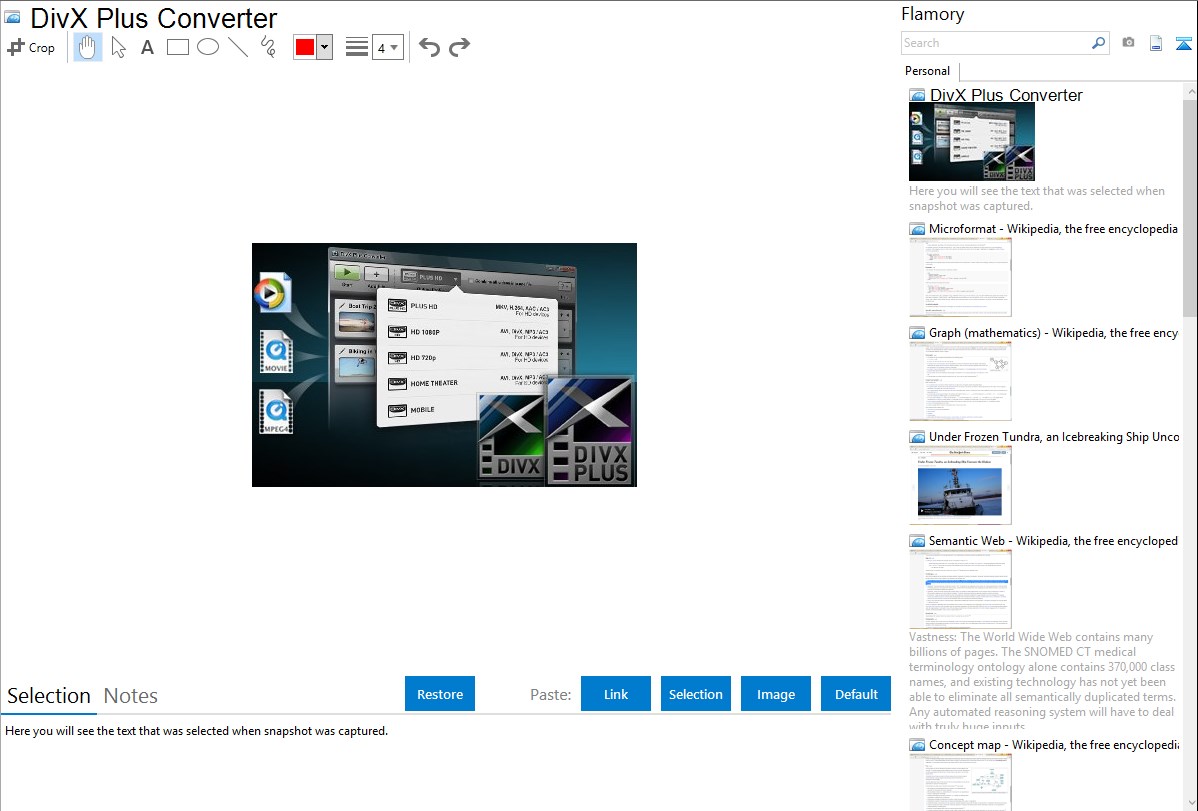Image resolution: width=1198 pixels, height=811 pixels.
Task: Click the red color swatch
Action: coord(305,47)
